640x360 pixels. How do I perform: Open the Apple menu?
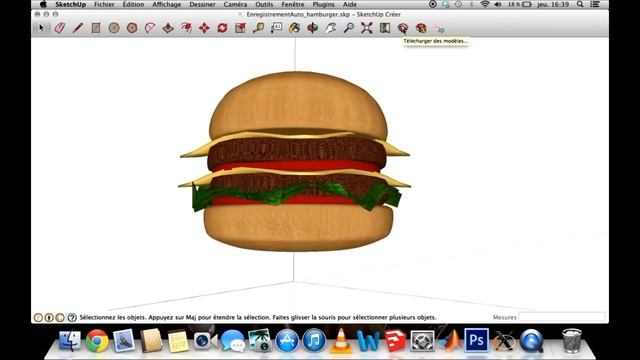point(43,4)
